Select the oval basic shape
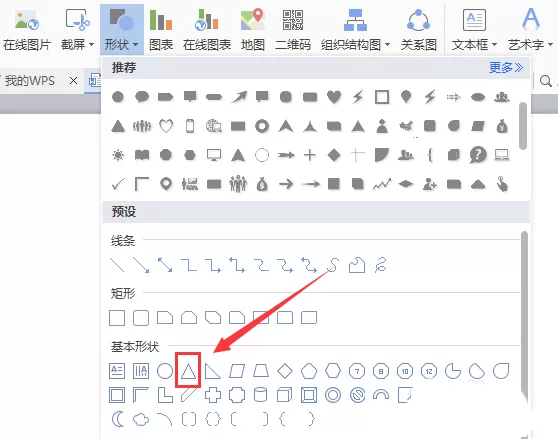This screenshot has width=558, height=439. pyautogui.click(x=165, y=371)
